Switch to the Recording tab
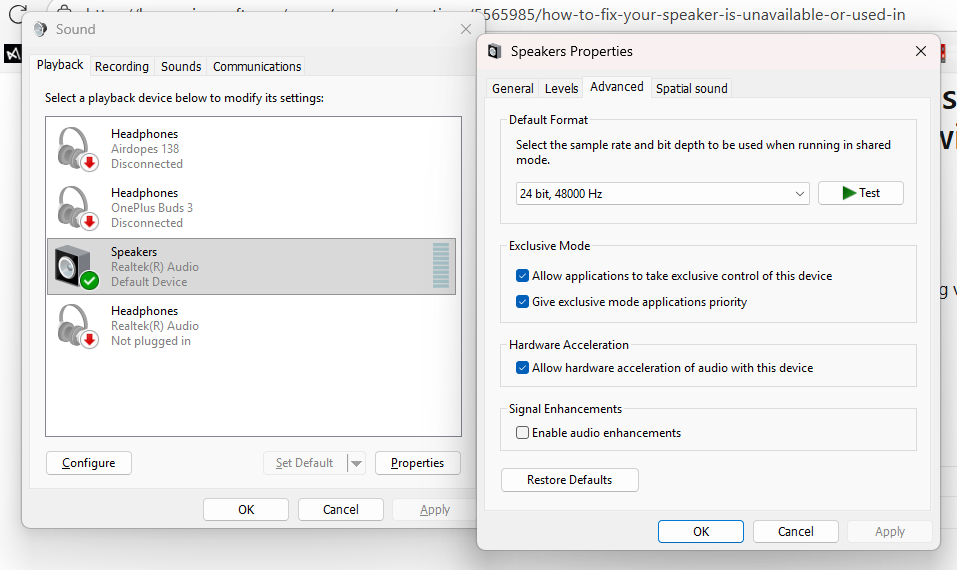Image resolution: width=957 pixels, height=570 pixels. (121, 67)
